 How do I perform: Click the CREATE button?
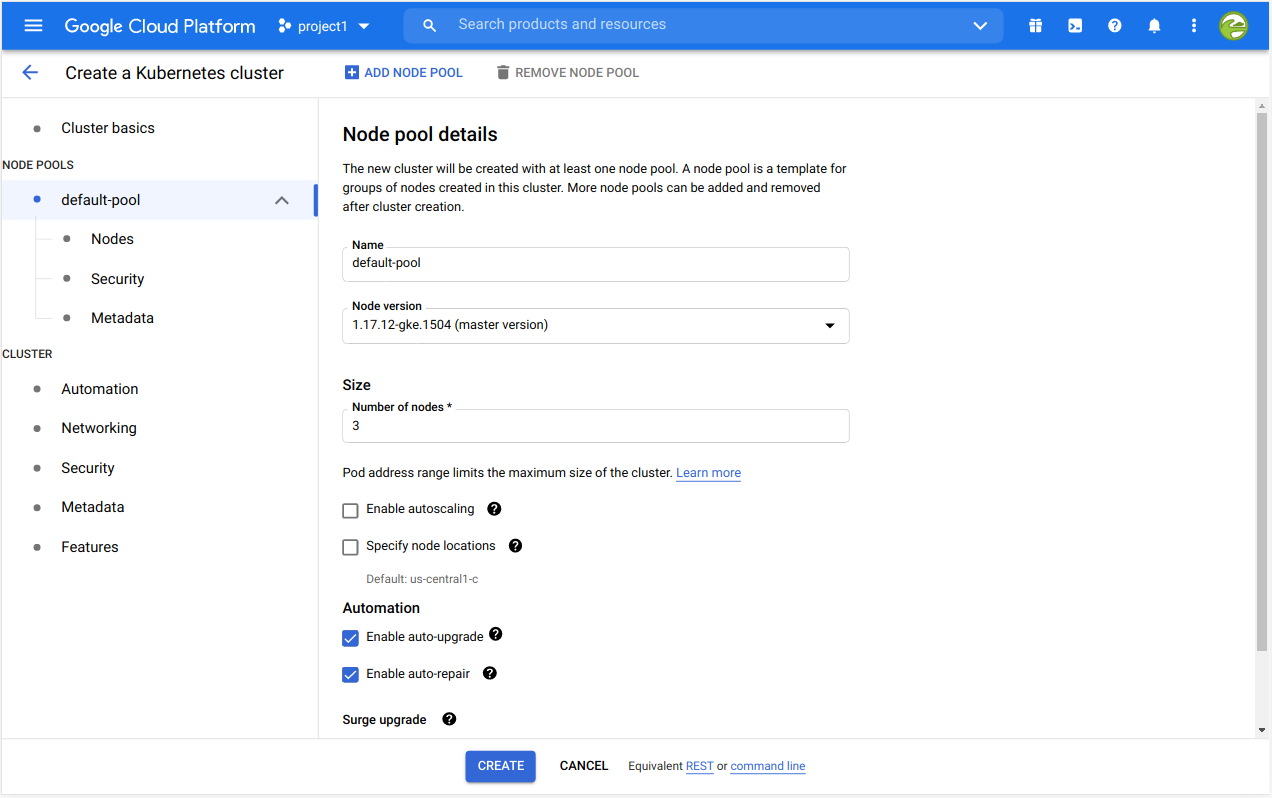(x=500, y=766)
